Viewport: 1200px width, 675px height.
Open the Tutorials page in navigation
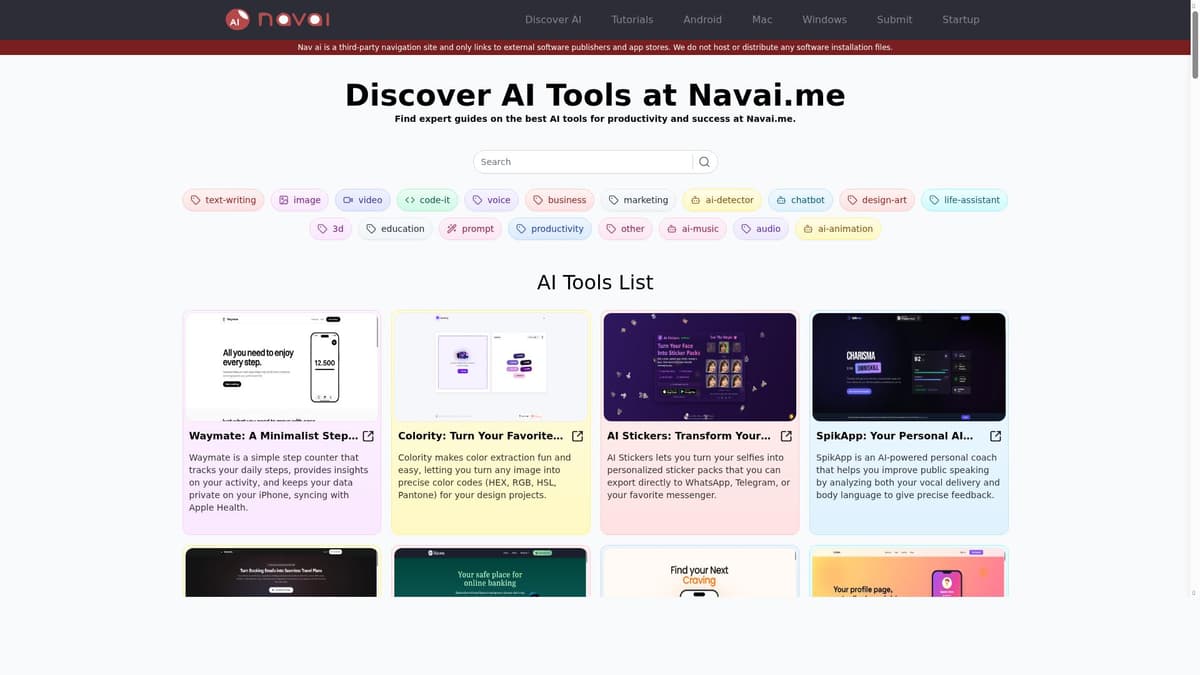click(x=632, y=19)
